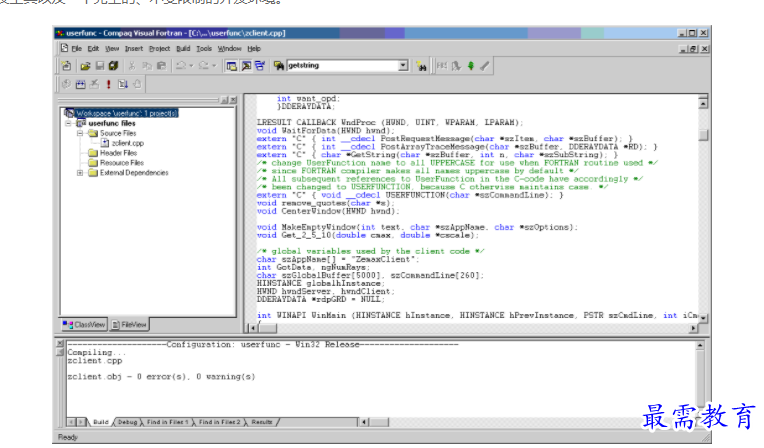The image size is (764, 448).
Task: Open the Project menu
Action: [x=159, y=49]
